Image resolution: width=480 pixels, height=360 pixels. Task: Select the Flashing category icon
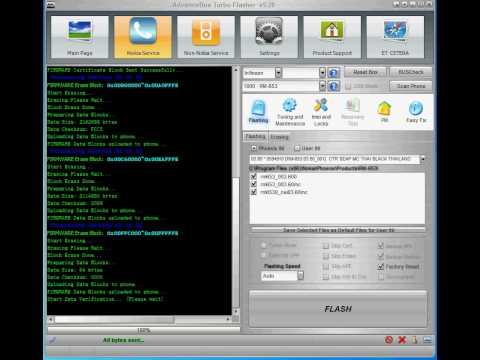coord(258,112)
